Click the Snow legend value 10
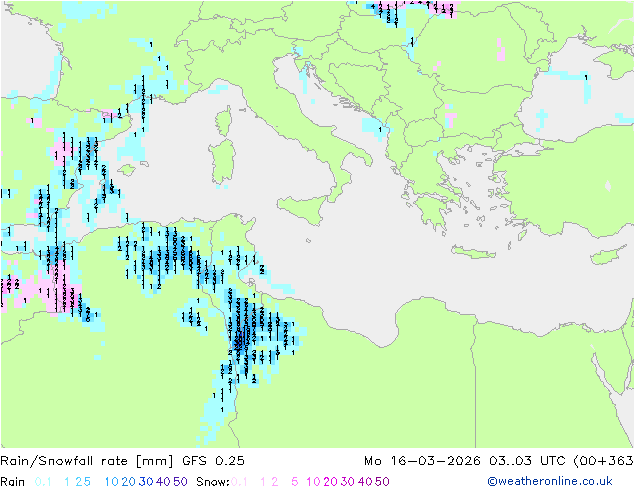Image resolution: width=634 pixels, height=490 pixels. coord(313,482)
